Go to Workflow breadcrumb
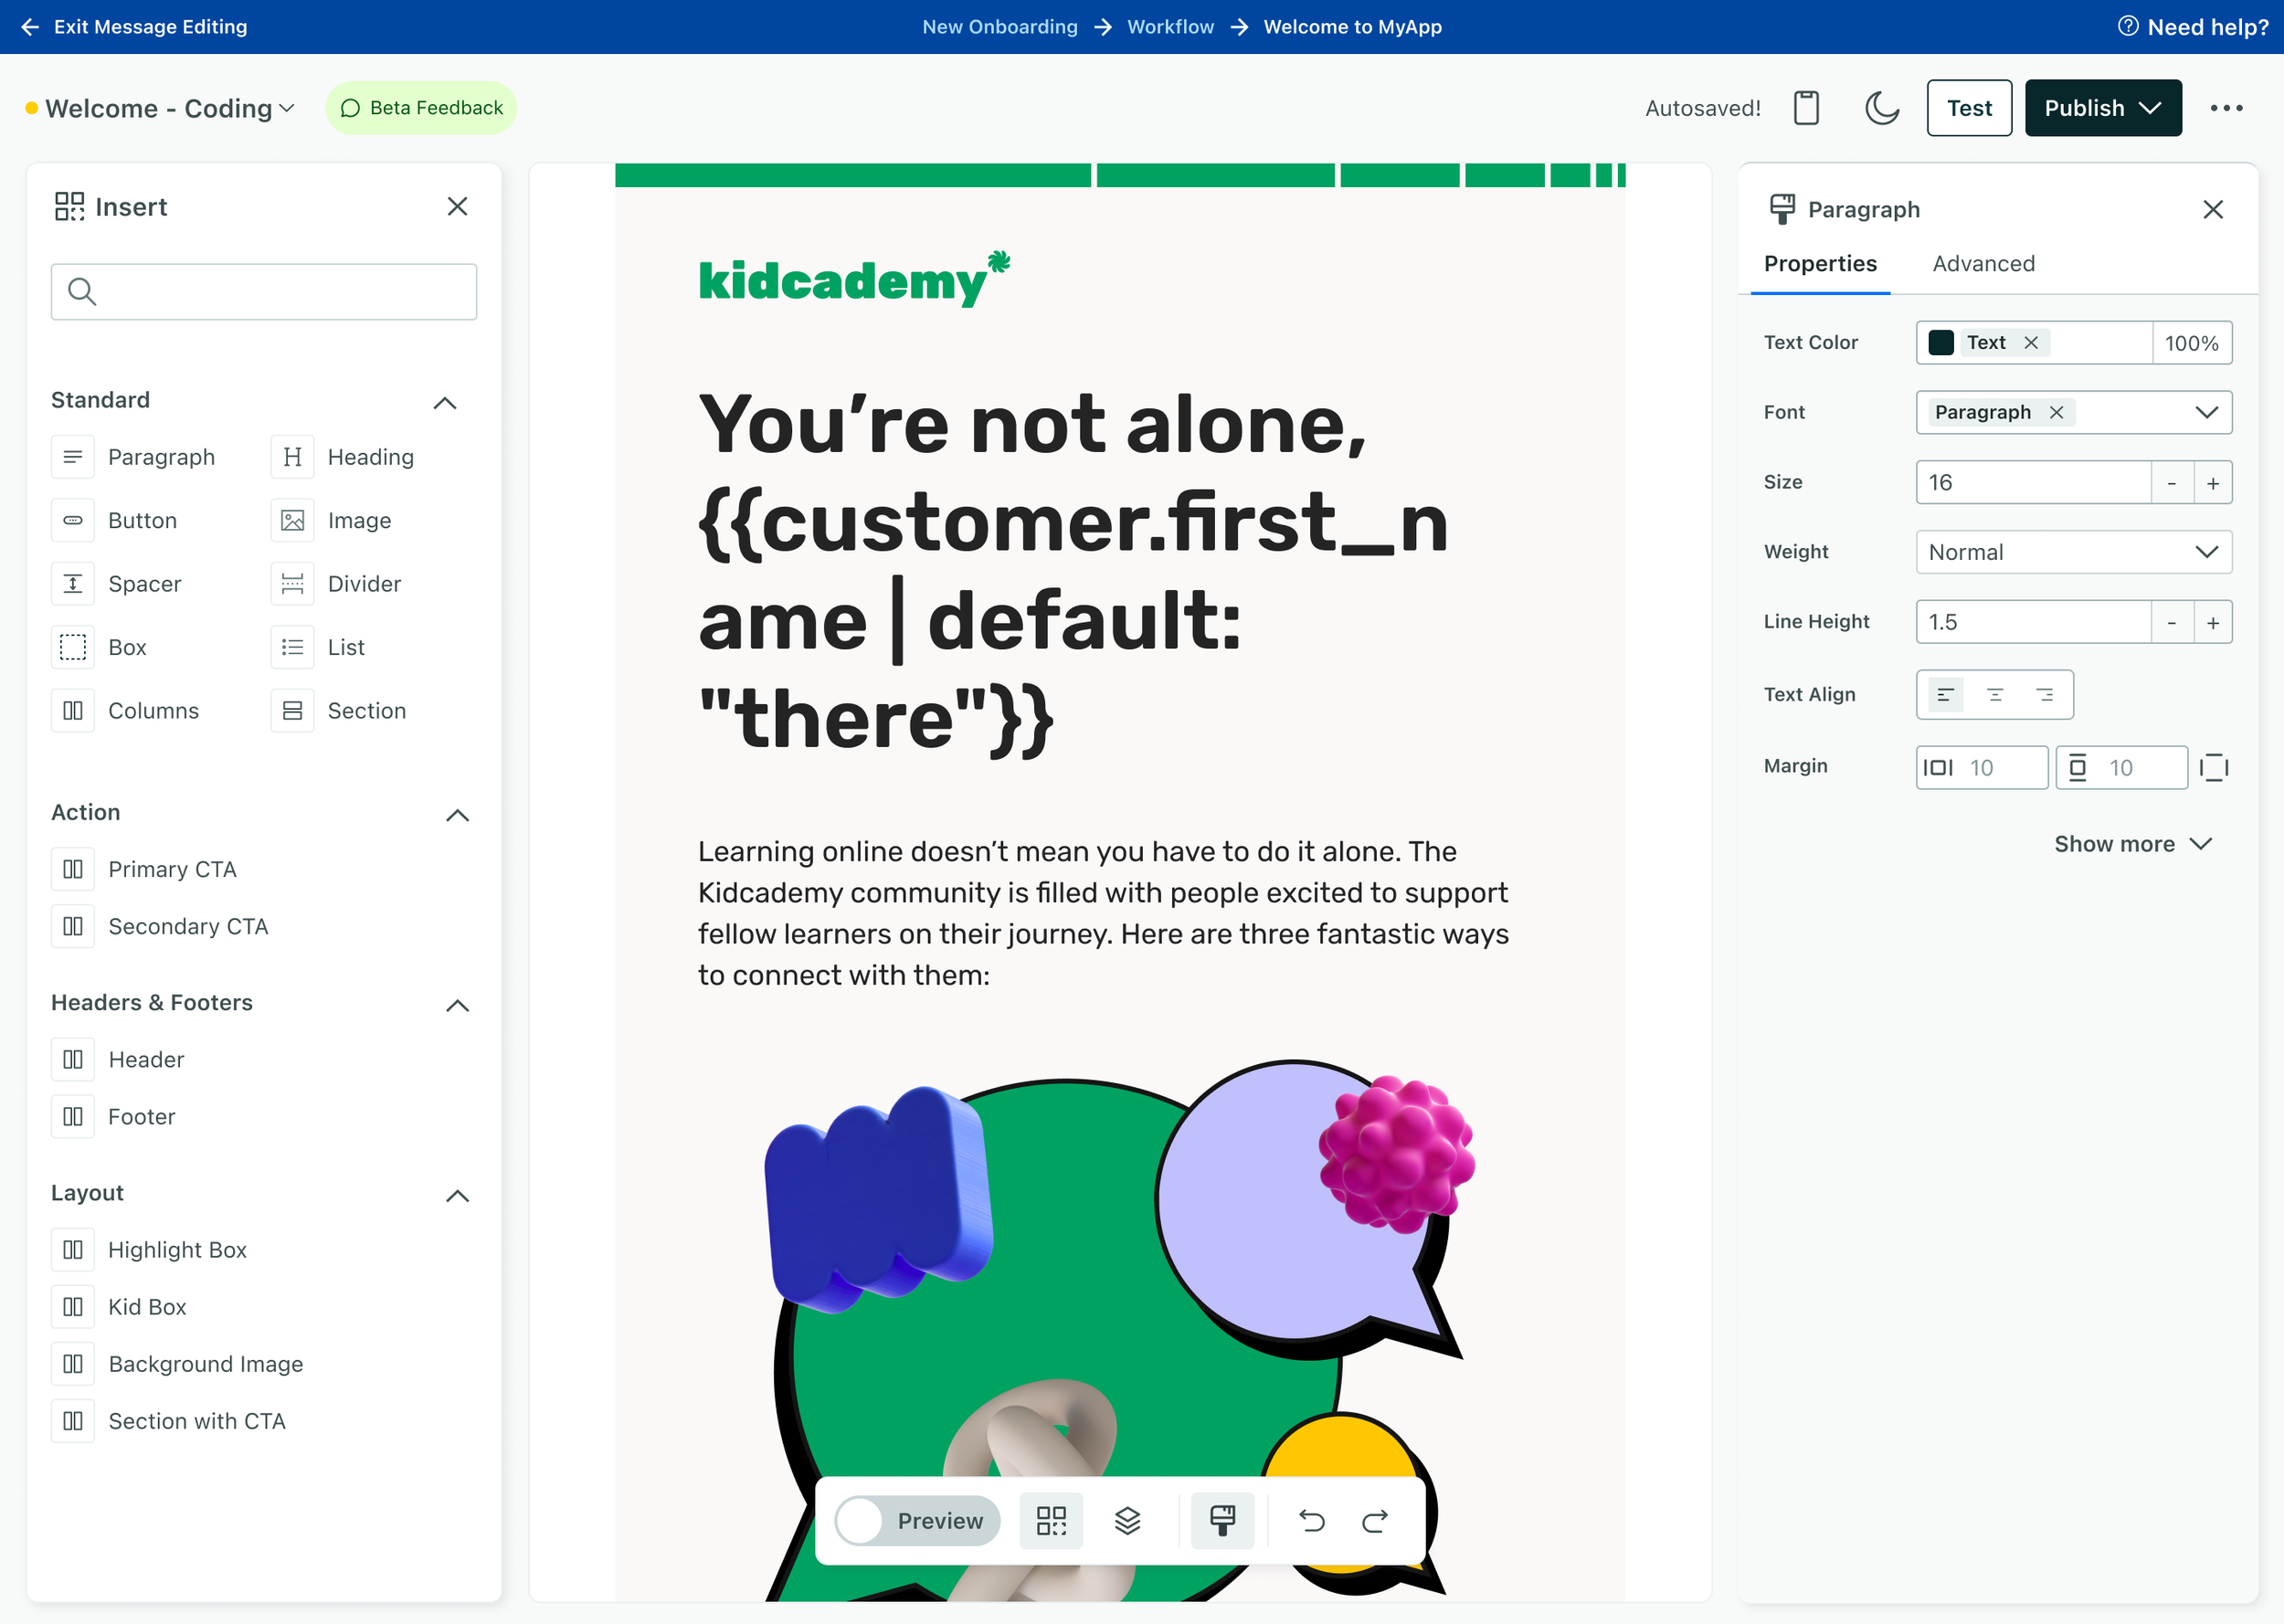 point(1170,27)
